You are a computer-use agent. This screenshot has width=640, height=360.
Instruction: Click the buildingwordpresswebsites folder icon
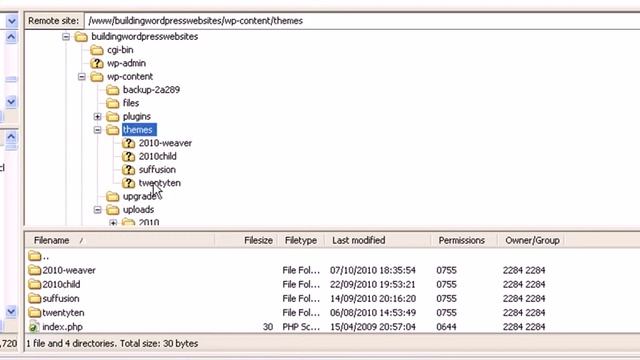click(x=81, y=37)
